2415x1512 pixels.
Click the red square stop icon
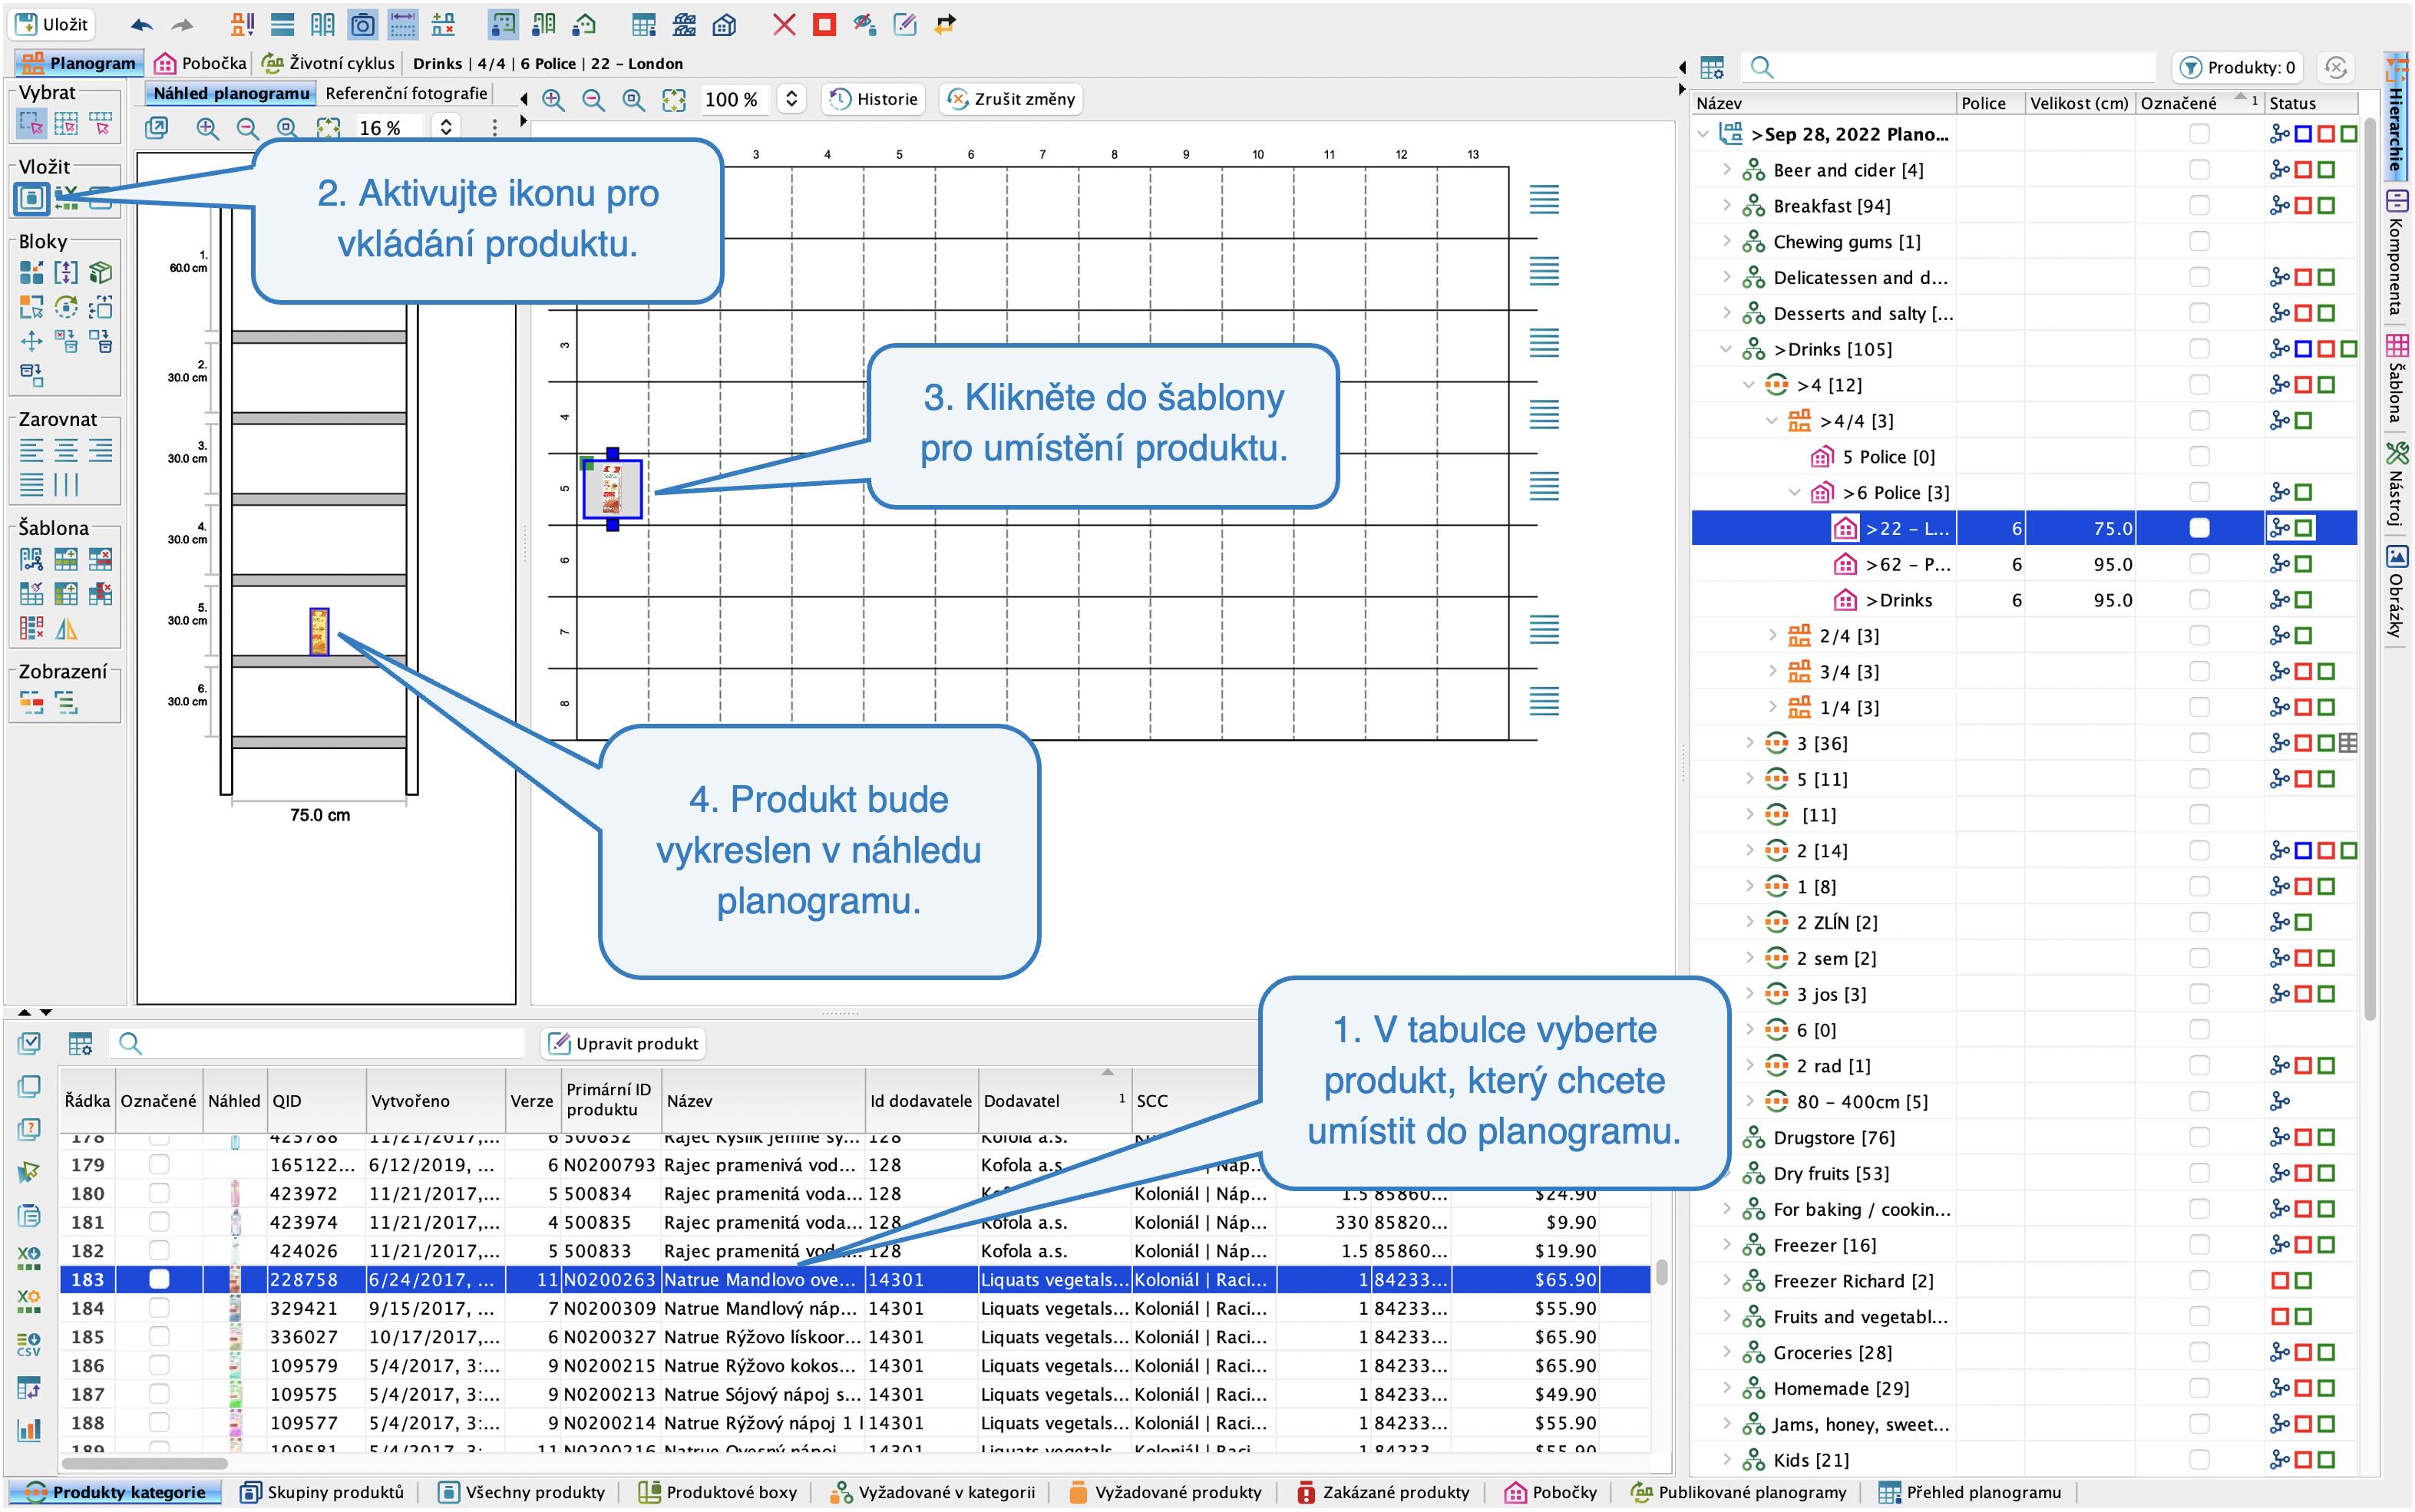coord(824,24)
